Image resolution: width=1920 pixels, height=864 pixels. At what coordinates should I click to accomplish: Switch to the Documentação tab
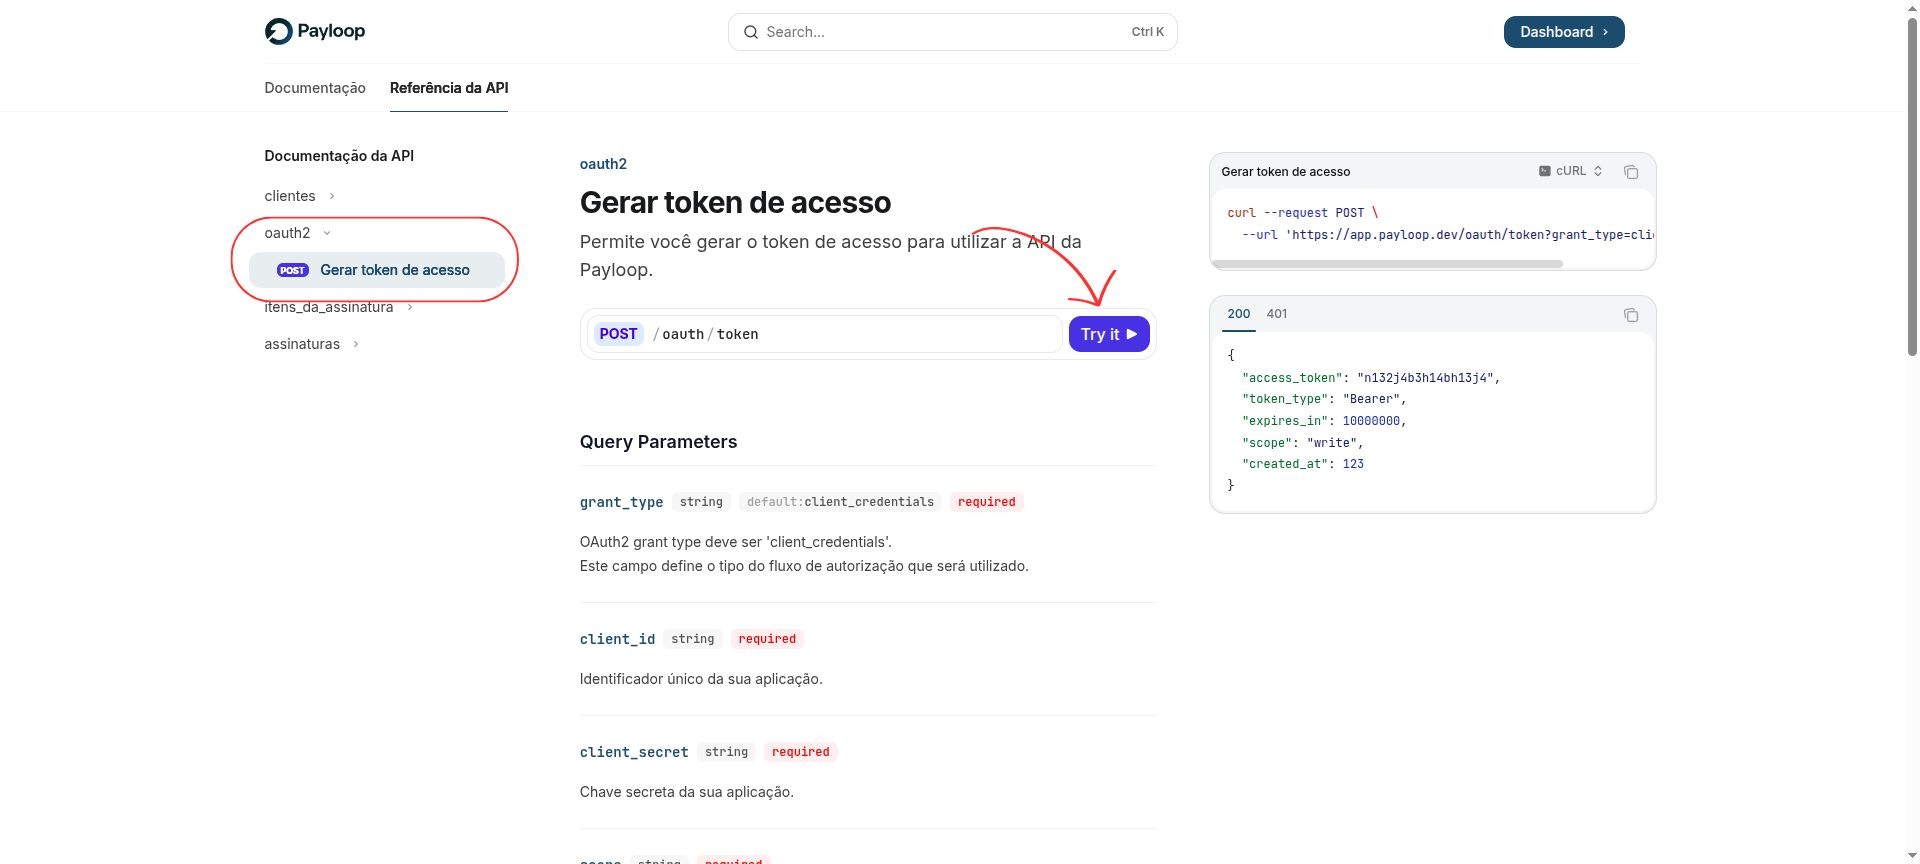314,88
